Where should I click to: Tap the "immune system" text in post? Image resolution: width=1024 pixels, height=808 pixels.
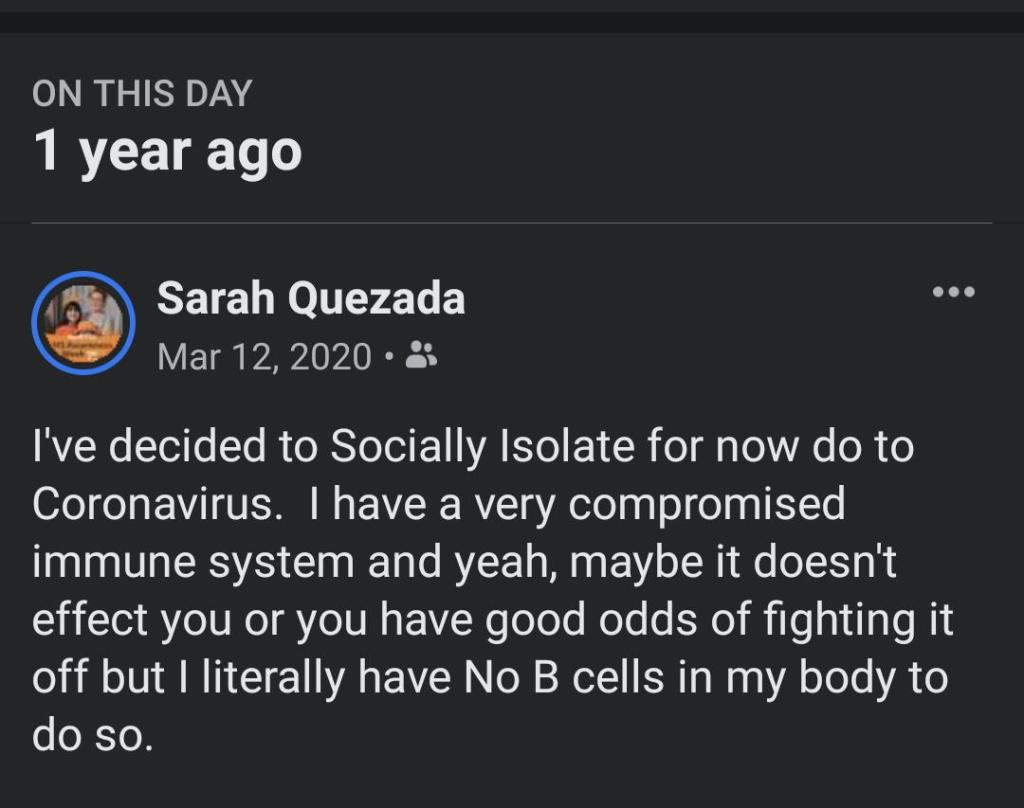[194, 562]
